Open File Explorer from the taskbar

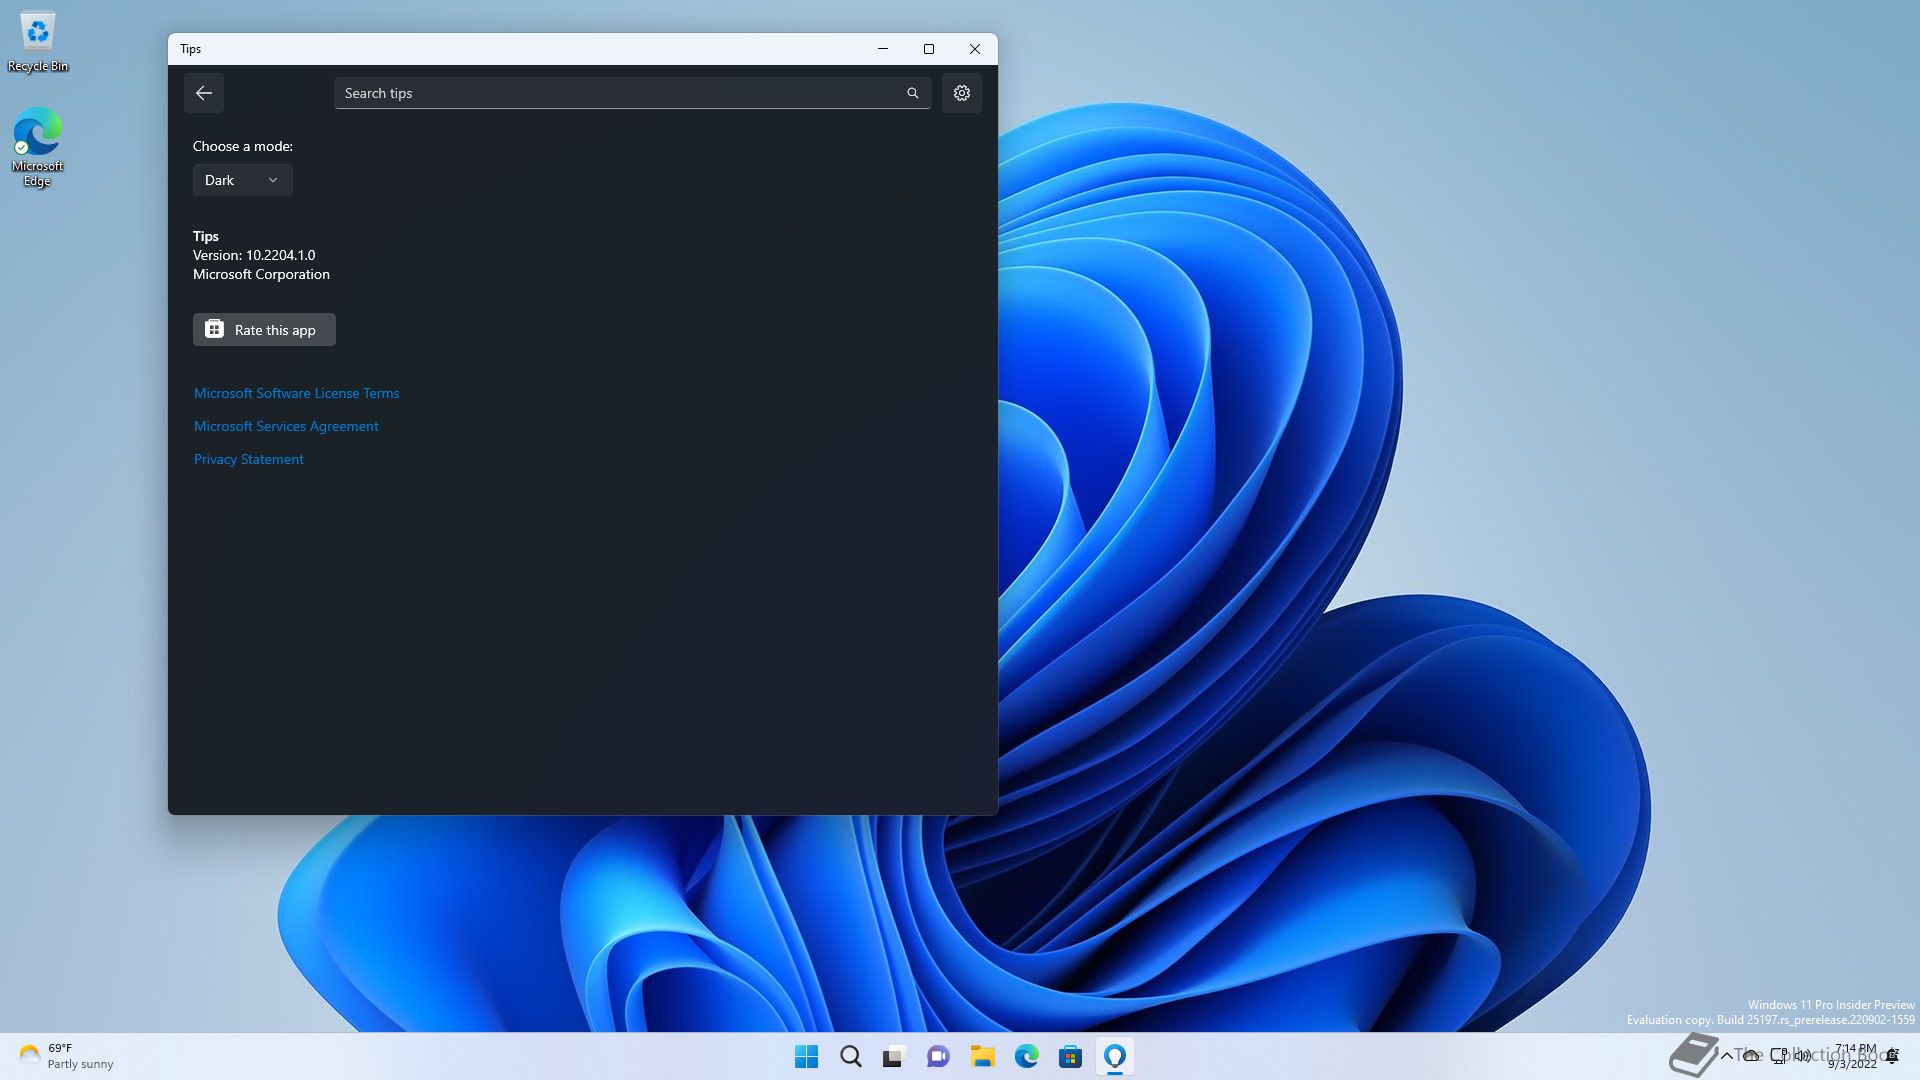(982, 1056)
